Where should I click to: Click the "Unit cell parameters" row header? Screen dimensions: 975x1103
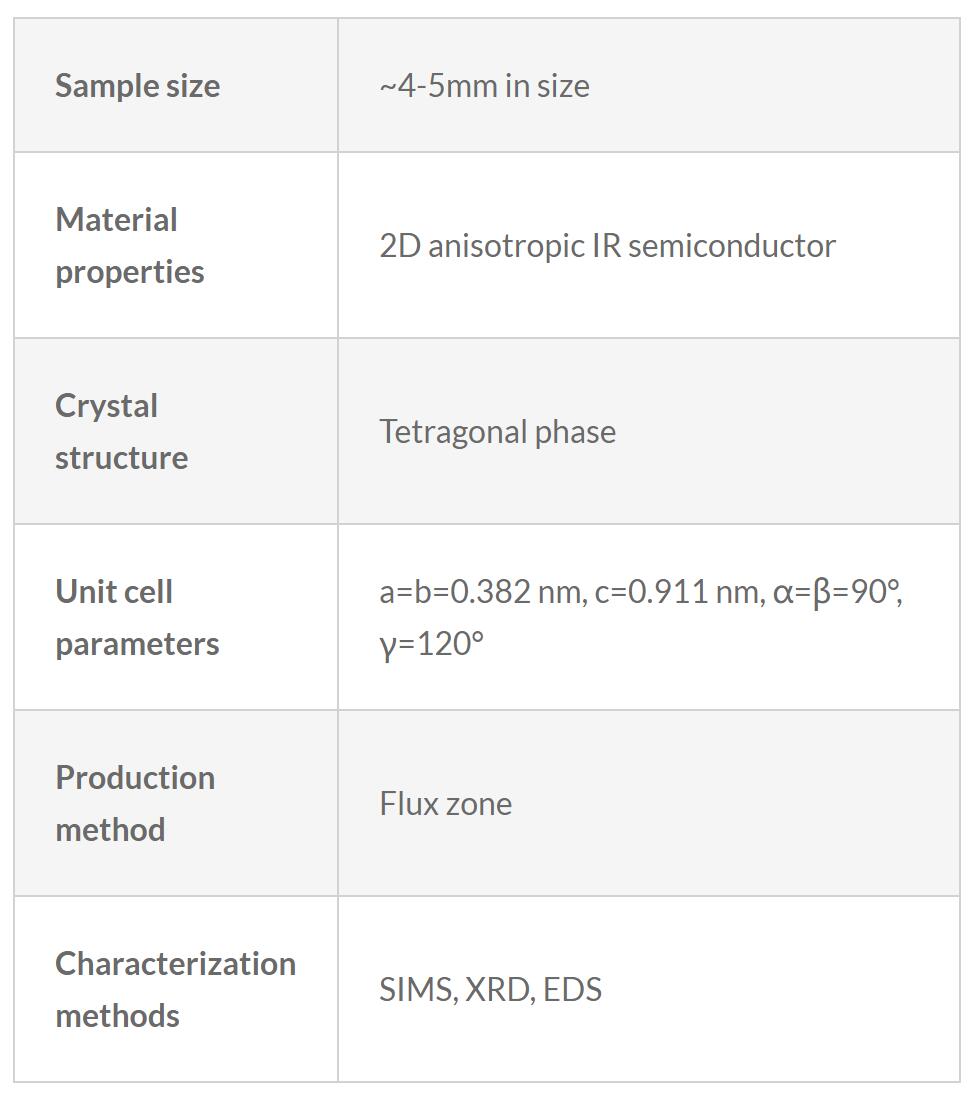pyautogui.click(x=137, y=618)
